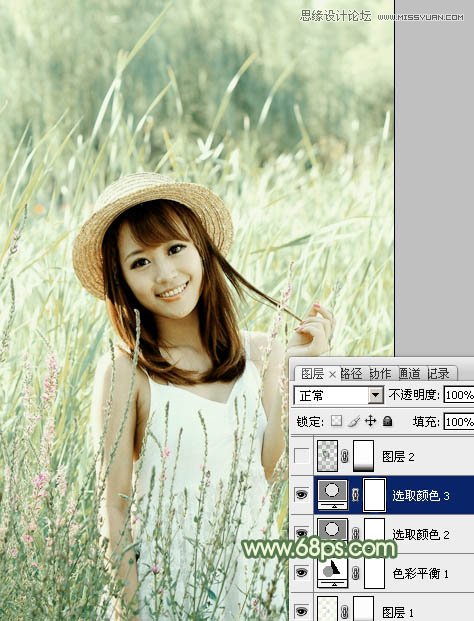
Task: Hide the 图层 1 layer
Action: 302,611
